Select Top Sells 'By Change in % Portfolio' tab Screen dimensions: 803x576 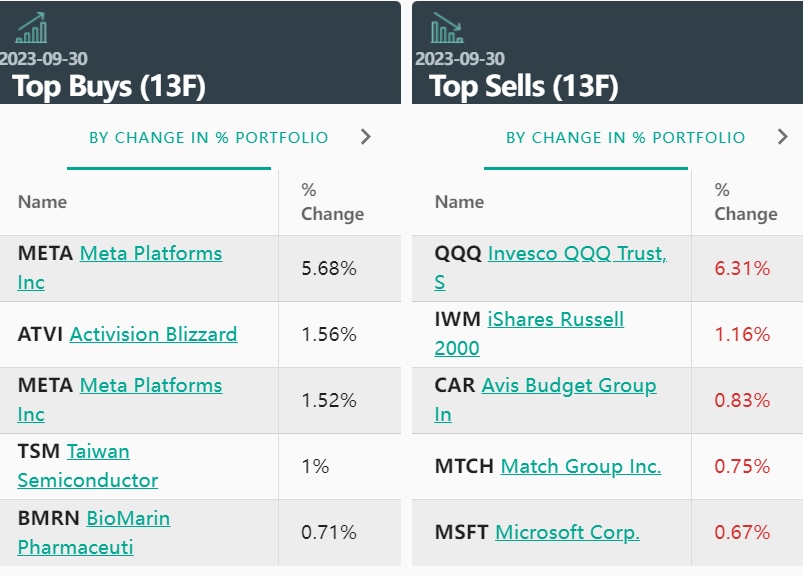click(x=625, y=138)
